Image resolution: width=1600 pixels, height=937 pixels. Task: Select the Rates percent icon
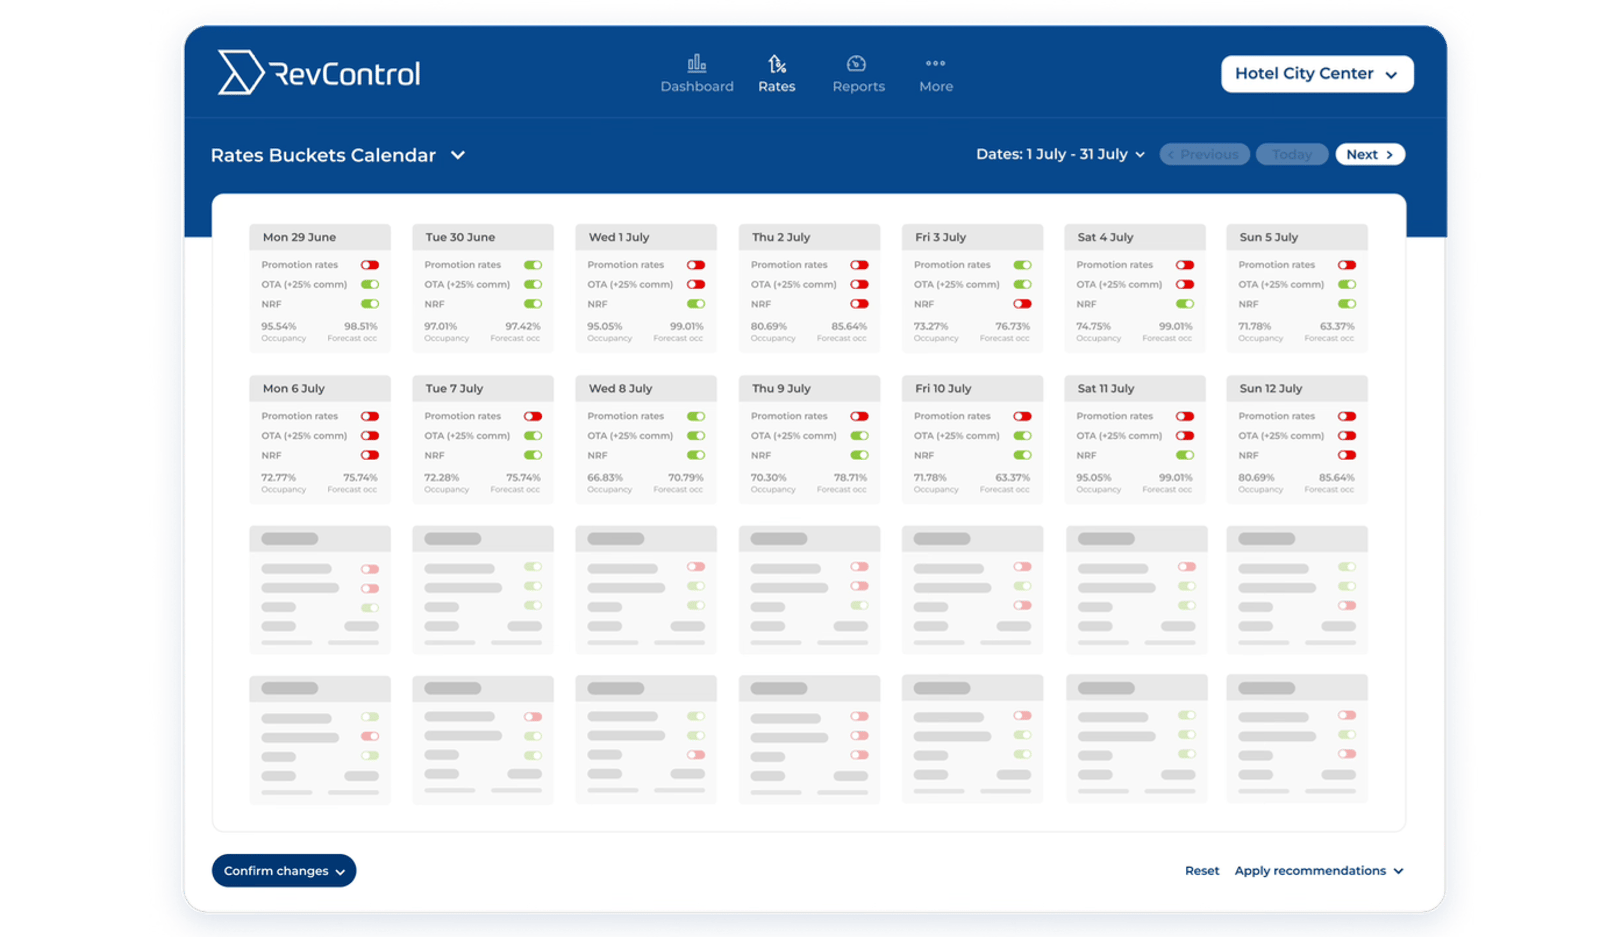pyautogui.click(x=777, y=64)
